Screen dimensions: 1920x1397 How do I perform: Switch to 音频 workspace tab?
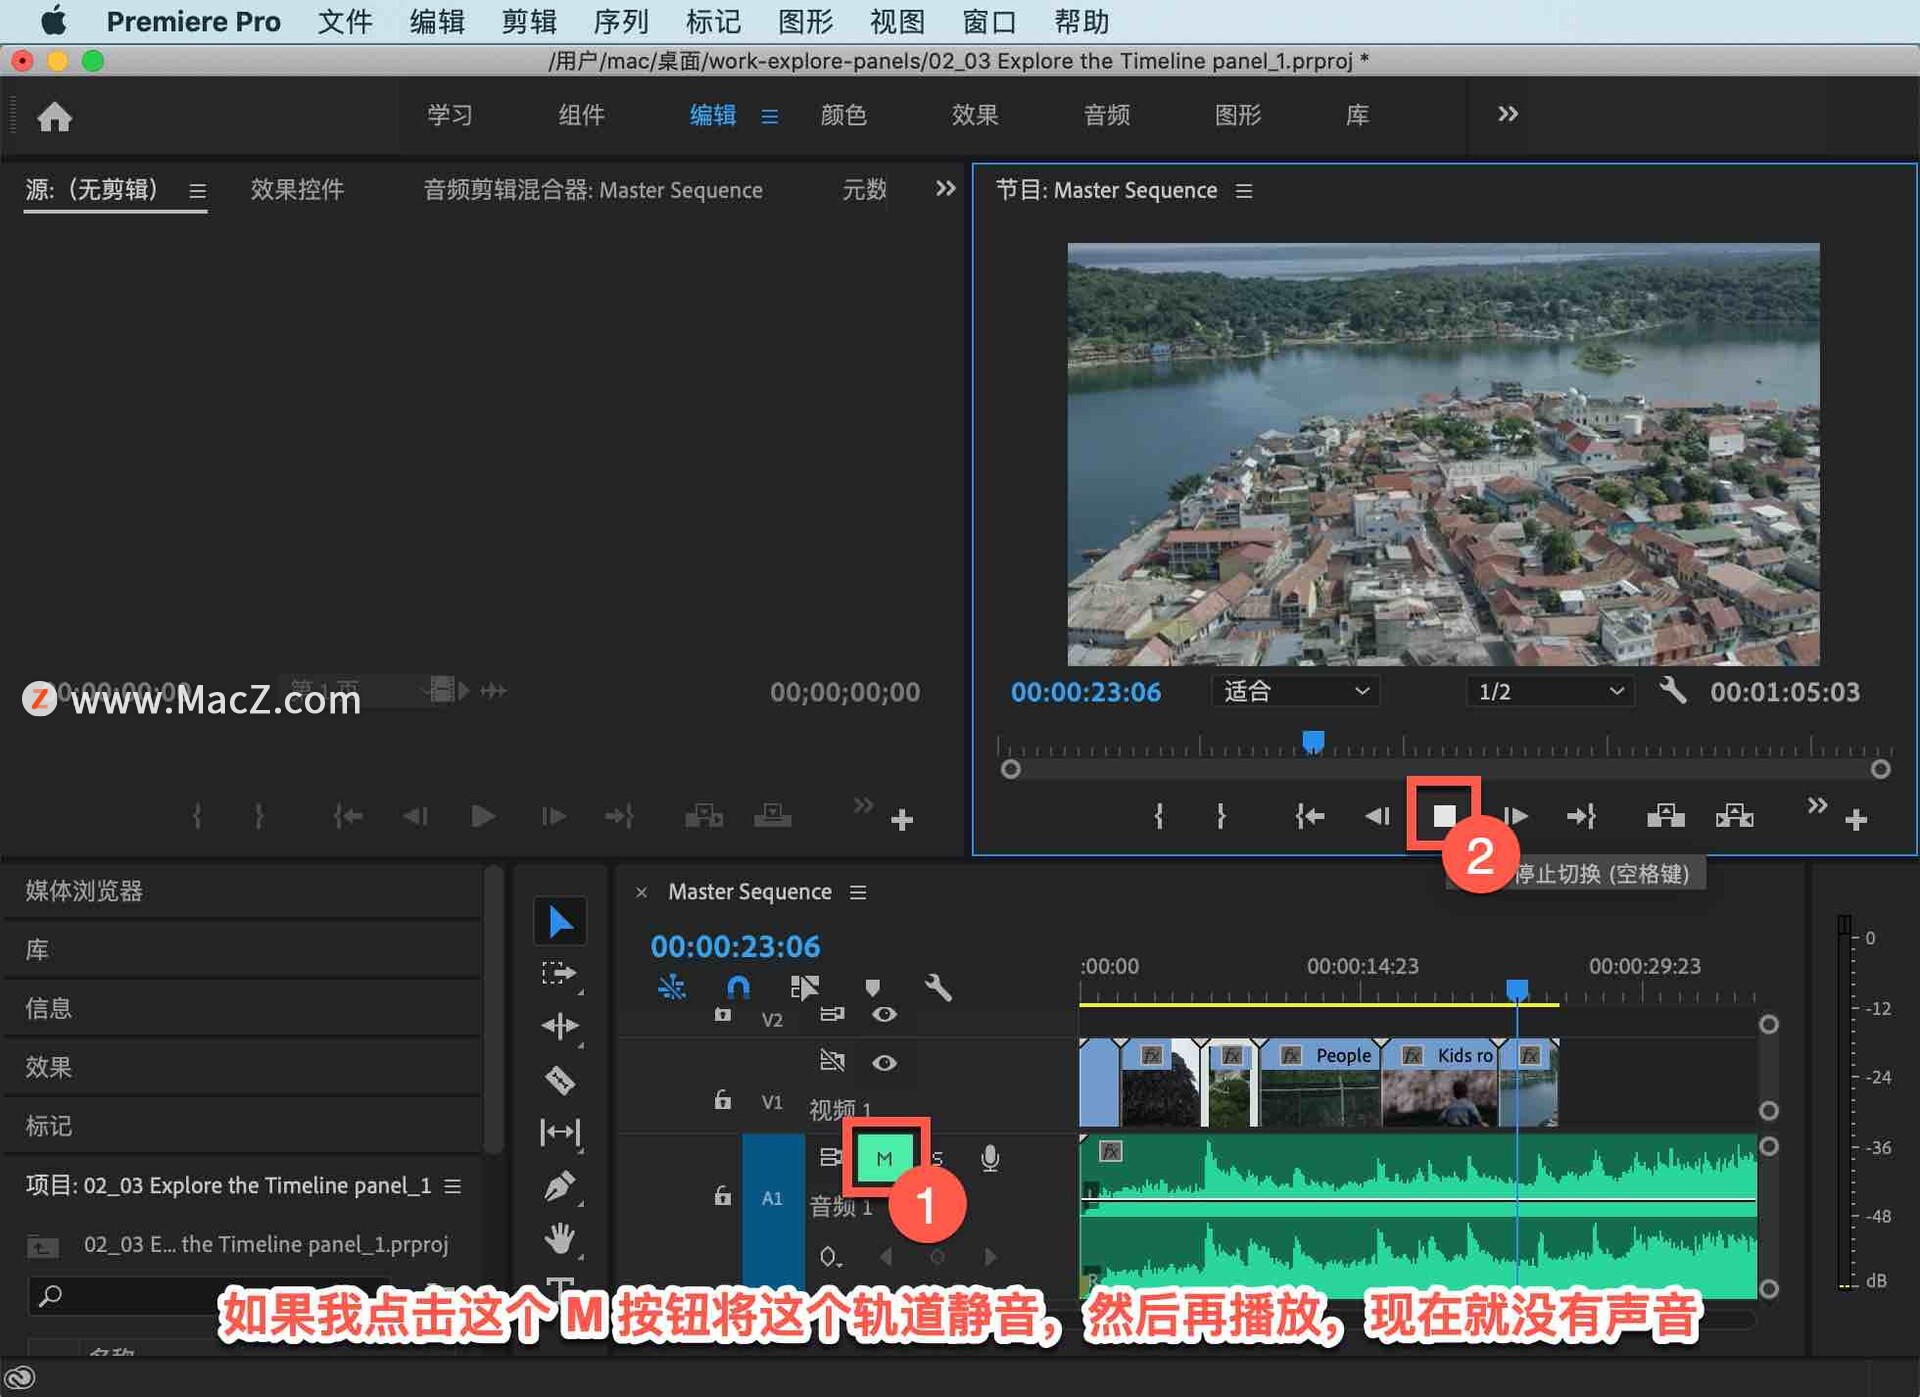coord(1106,115)
